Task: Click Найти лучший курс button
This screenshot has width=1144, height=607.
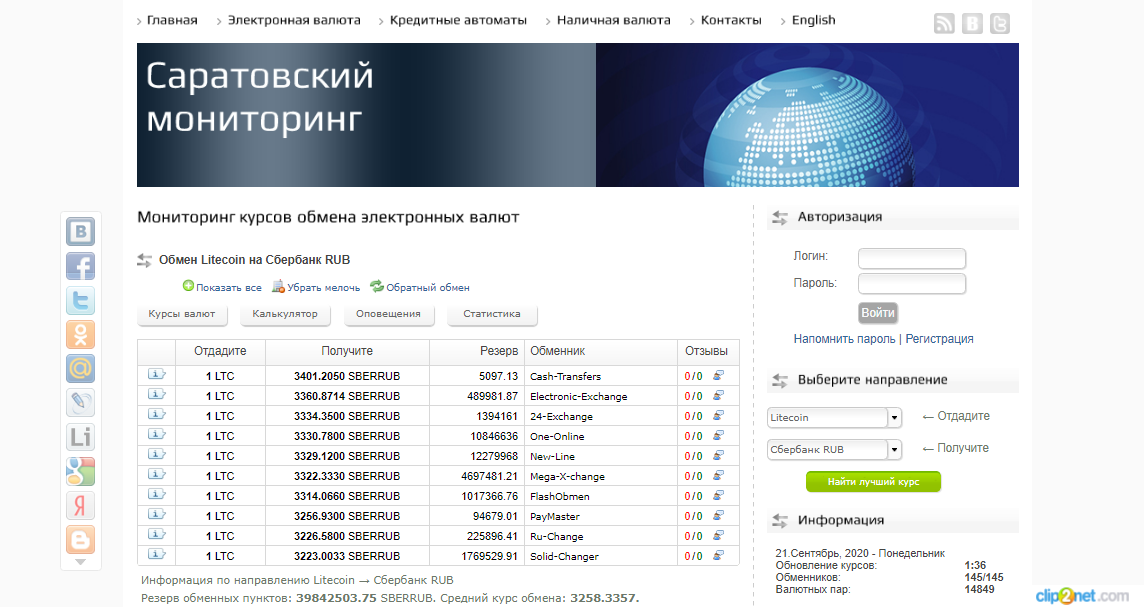Action: point(873,482)
